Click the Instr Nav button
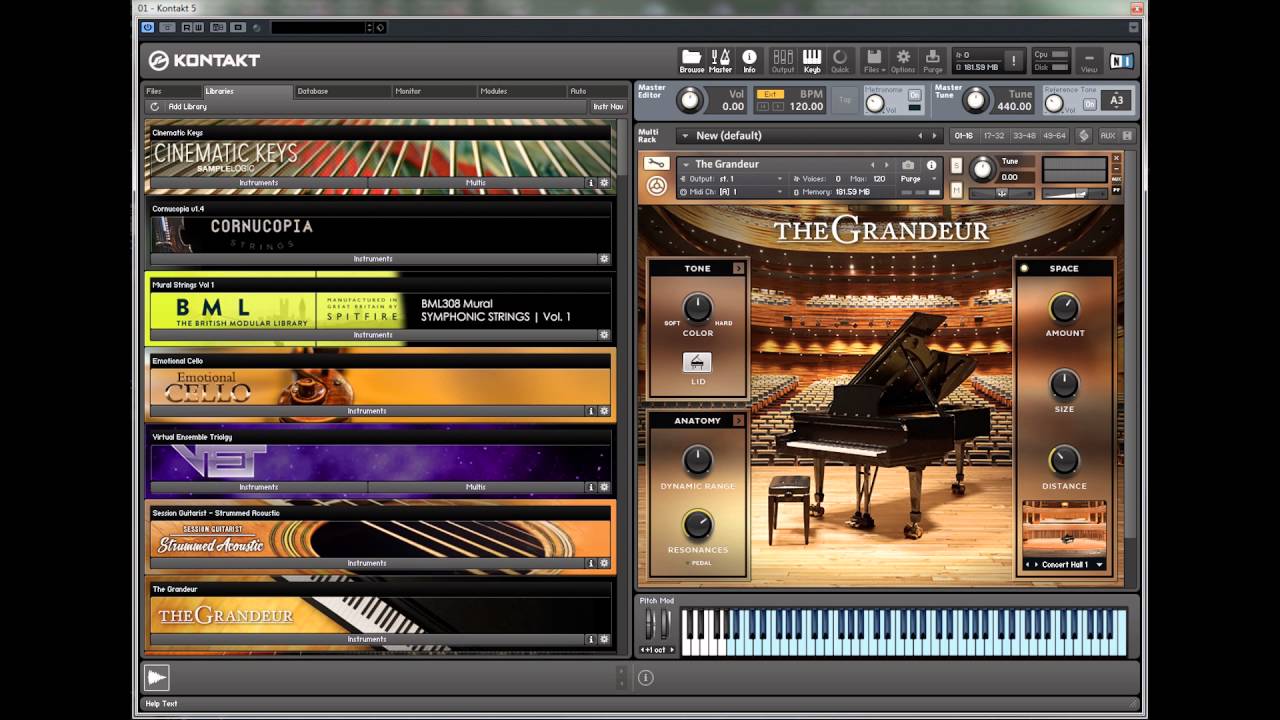The width and height of the screenshot is (1280, 720). [607, 106]
